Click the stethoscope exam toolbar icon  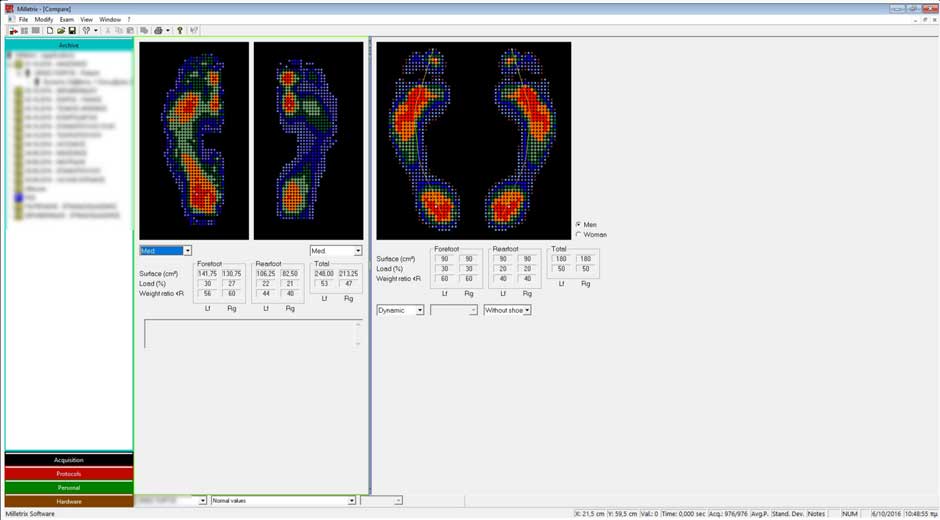click(87, 31)
